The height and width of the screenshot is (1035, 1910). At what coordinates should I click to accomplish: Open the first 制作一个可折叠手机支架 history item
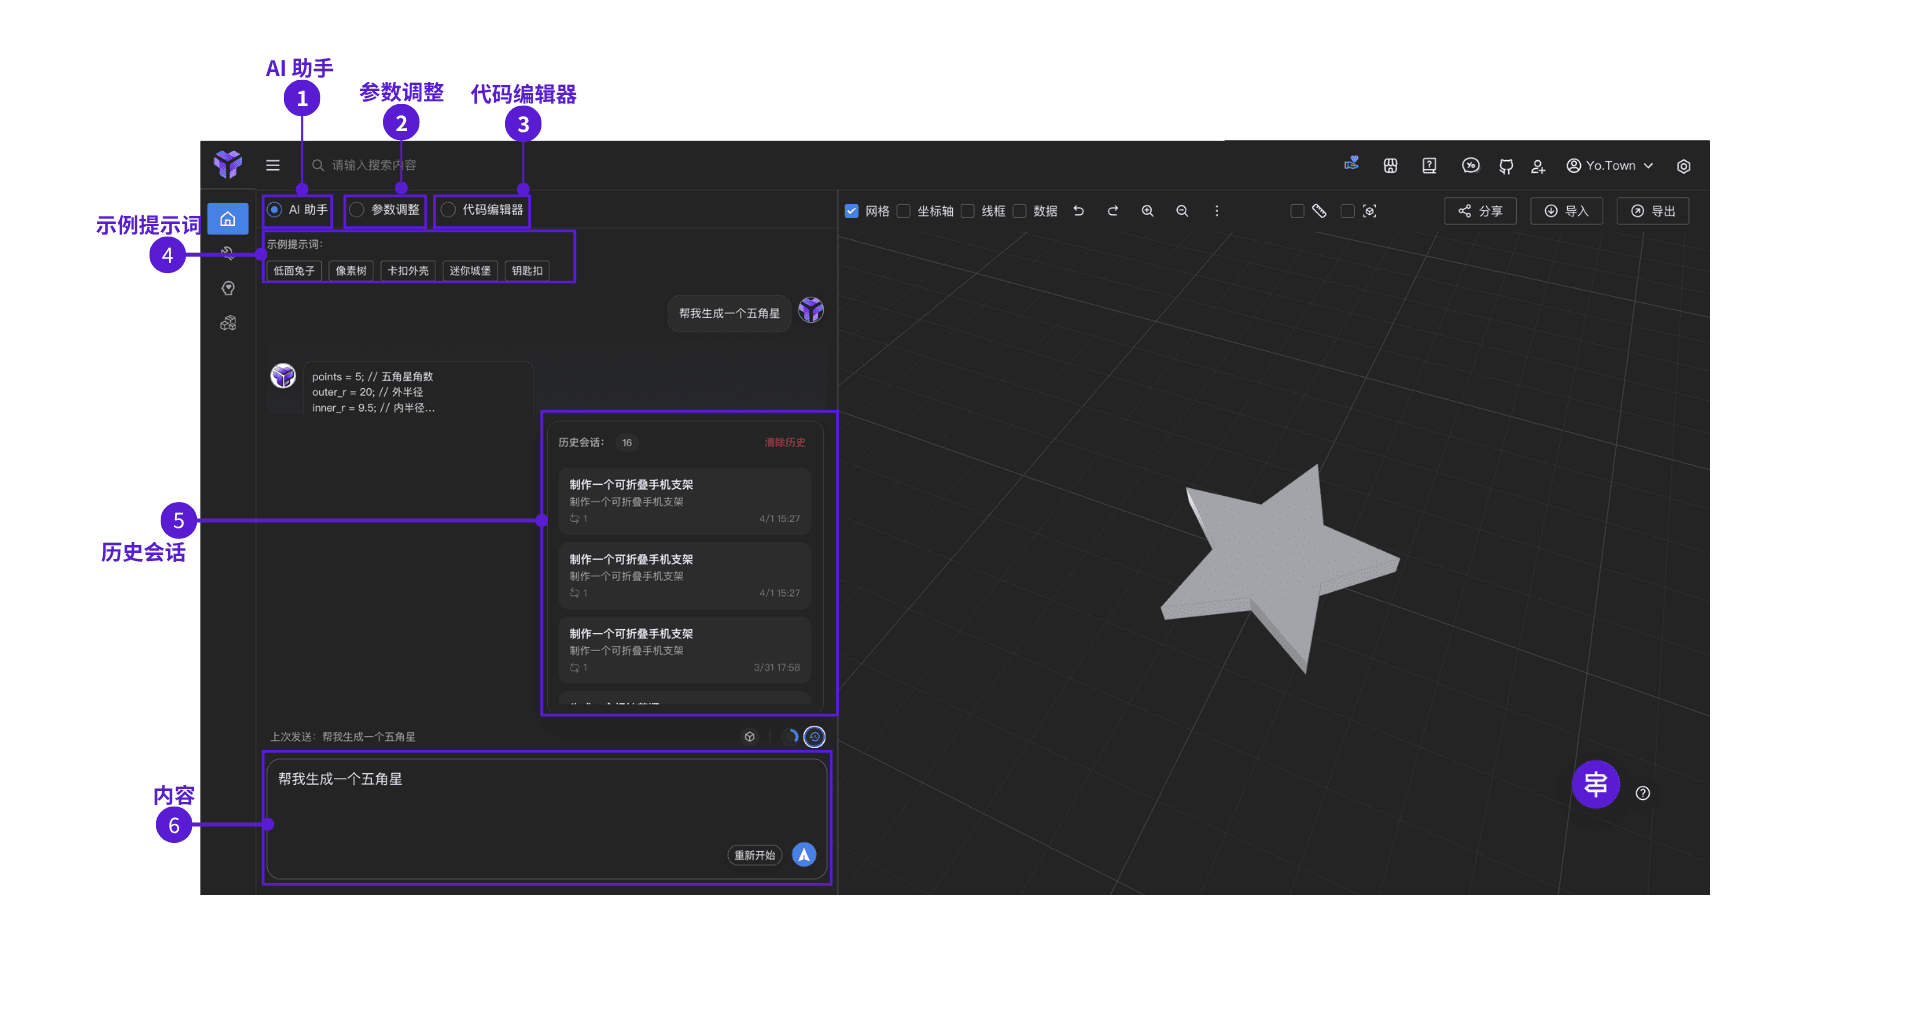(x=685, y=501)
